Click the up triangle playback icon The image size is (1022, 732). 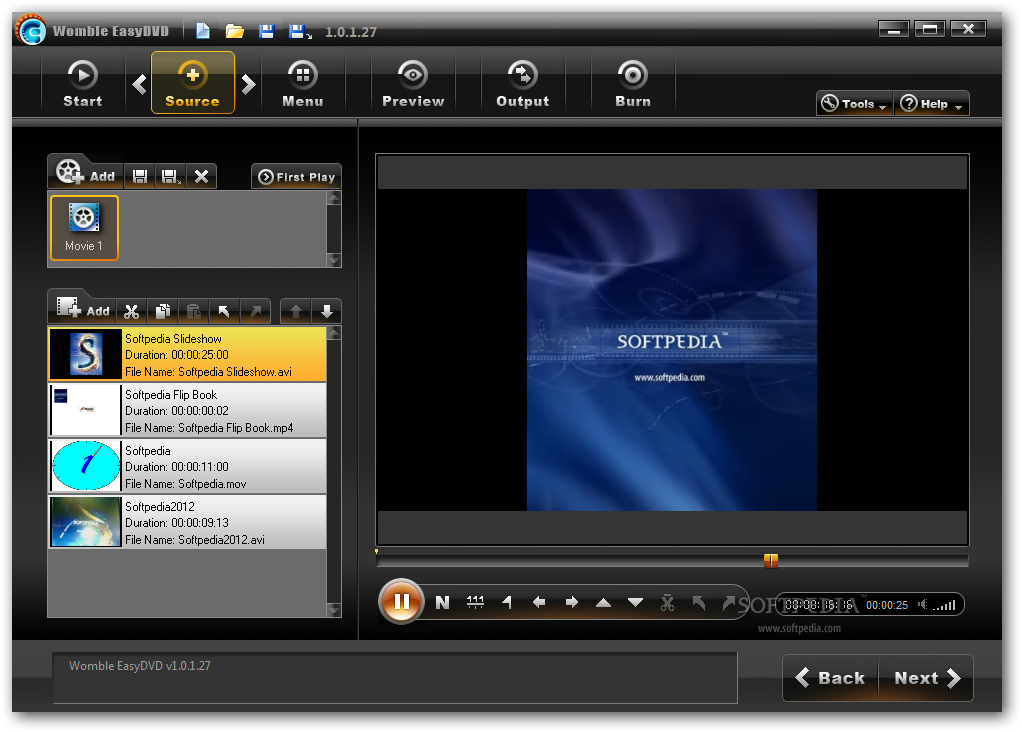[604, 603]
